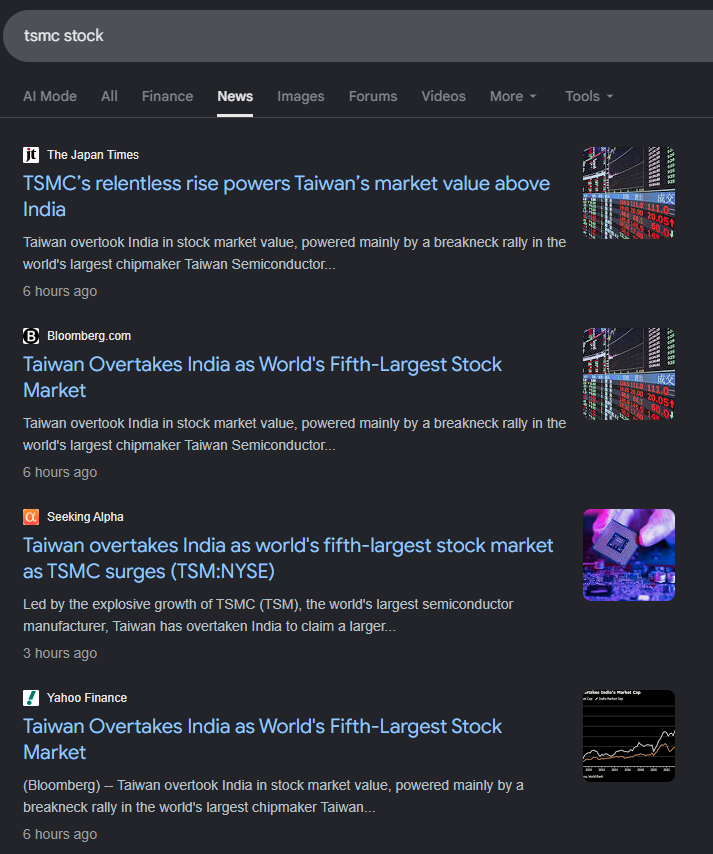Click the Bloomberg.com favicon icon
713x854 pixels.
pos(31,336)
